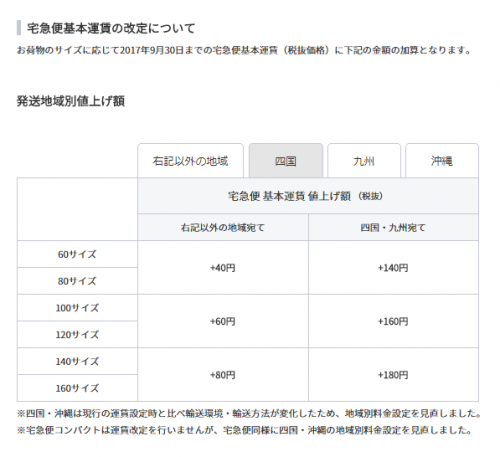Viewport: 500px width, 457px height.
Task: Click the 四国・九州宛て column header
Action: pos(393,227)
